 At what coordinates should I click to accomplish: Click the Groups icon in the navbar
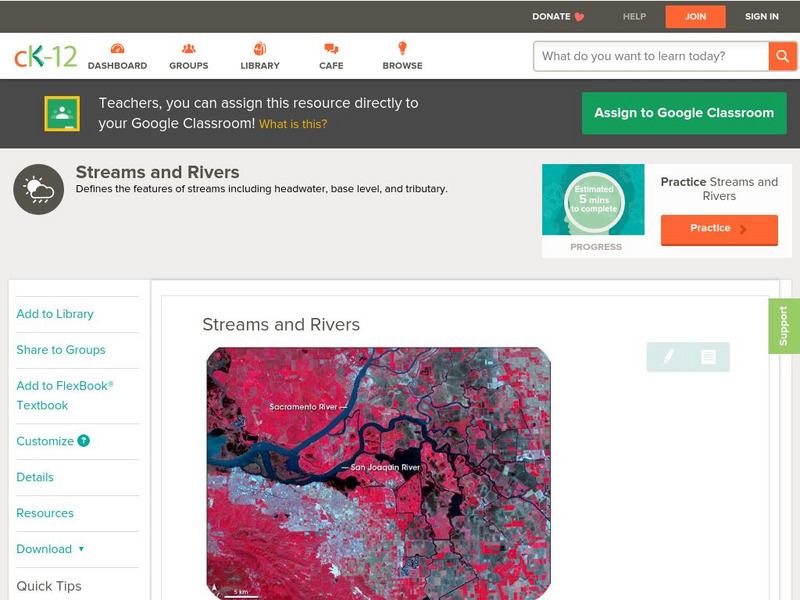188,48
